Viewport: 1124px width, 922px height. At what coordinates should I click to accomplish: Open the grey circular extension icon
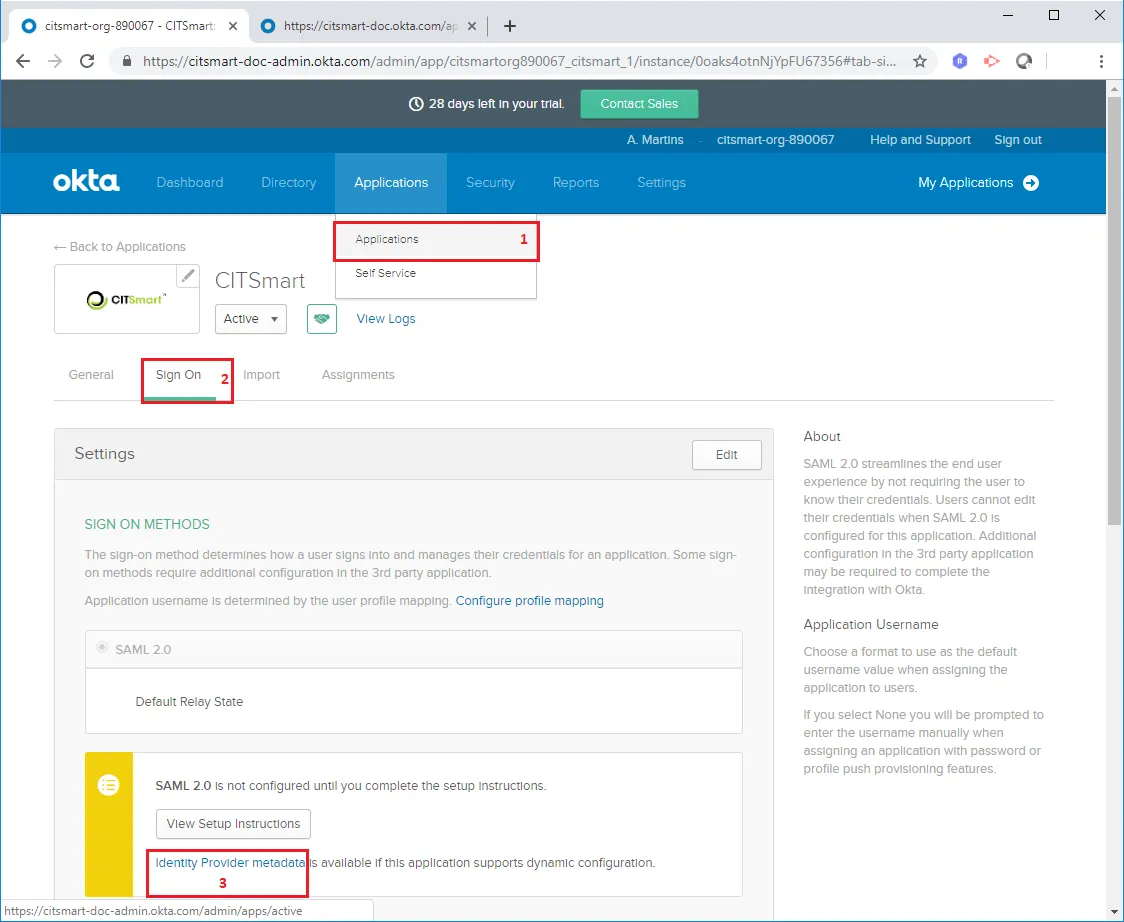coord(1024,61)
